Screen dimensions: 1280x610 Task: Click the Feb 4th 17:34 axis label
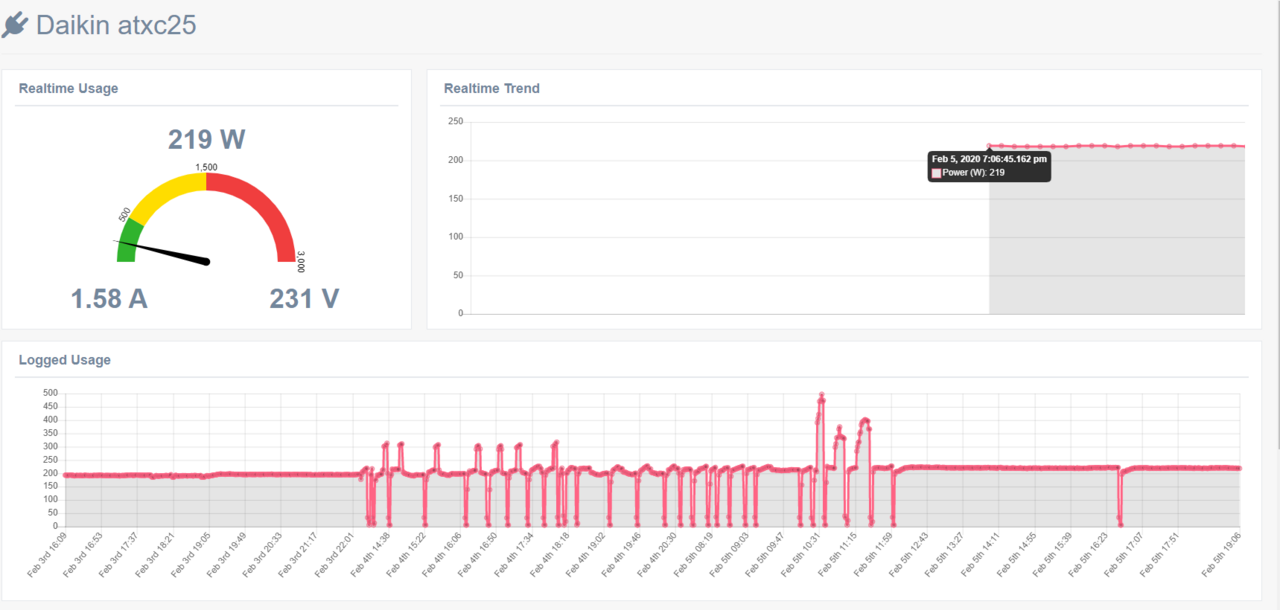[515, 554]
